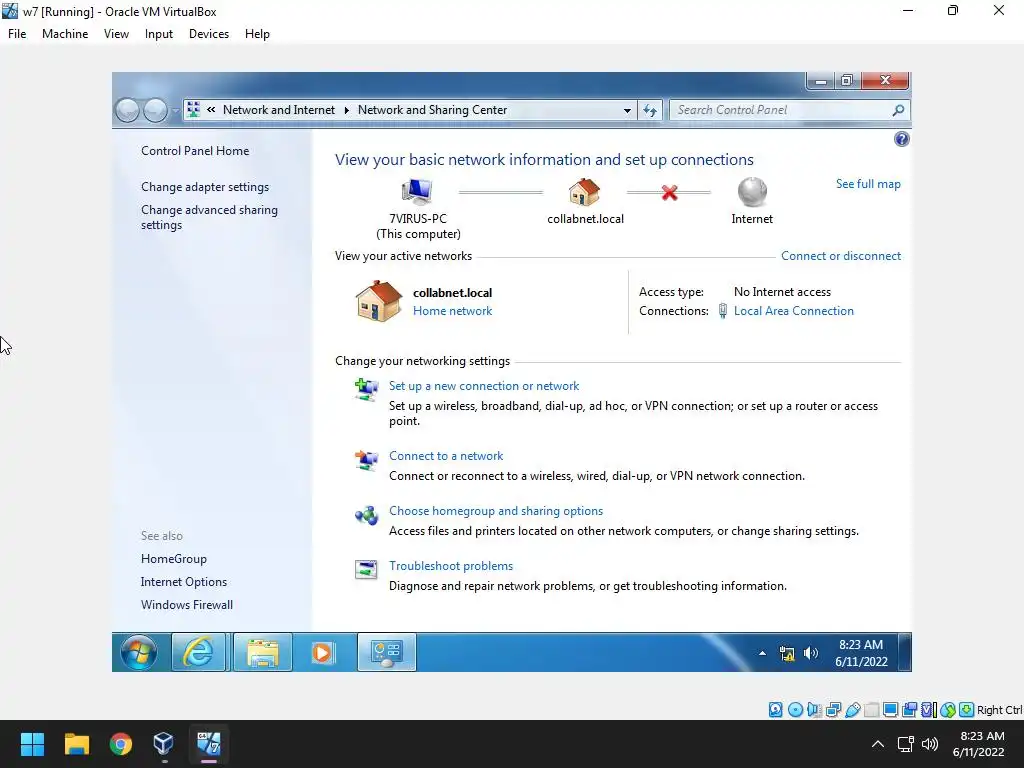
Task: Click the Local Area Connection plug icon
Action: (722, 311)
